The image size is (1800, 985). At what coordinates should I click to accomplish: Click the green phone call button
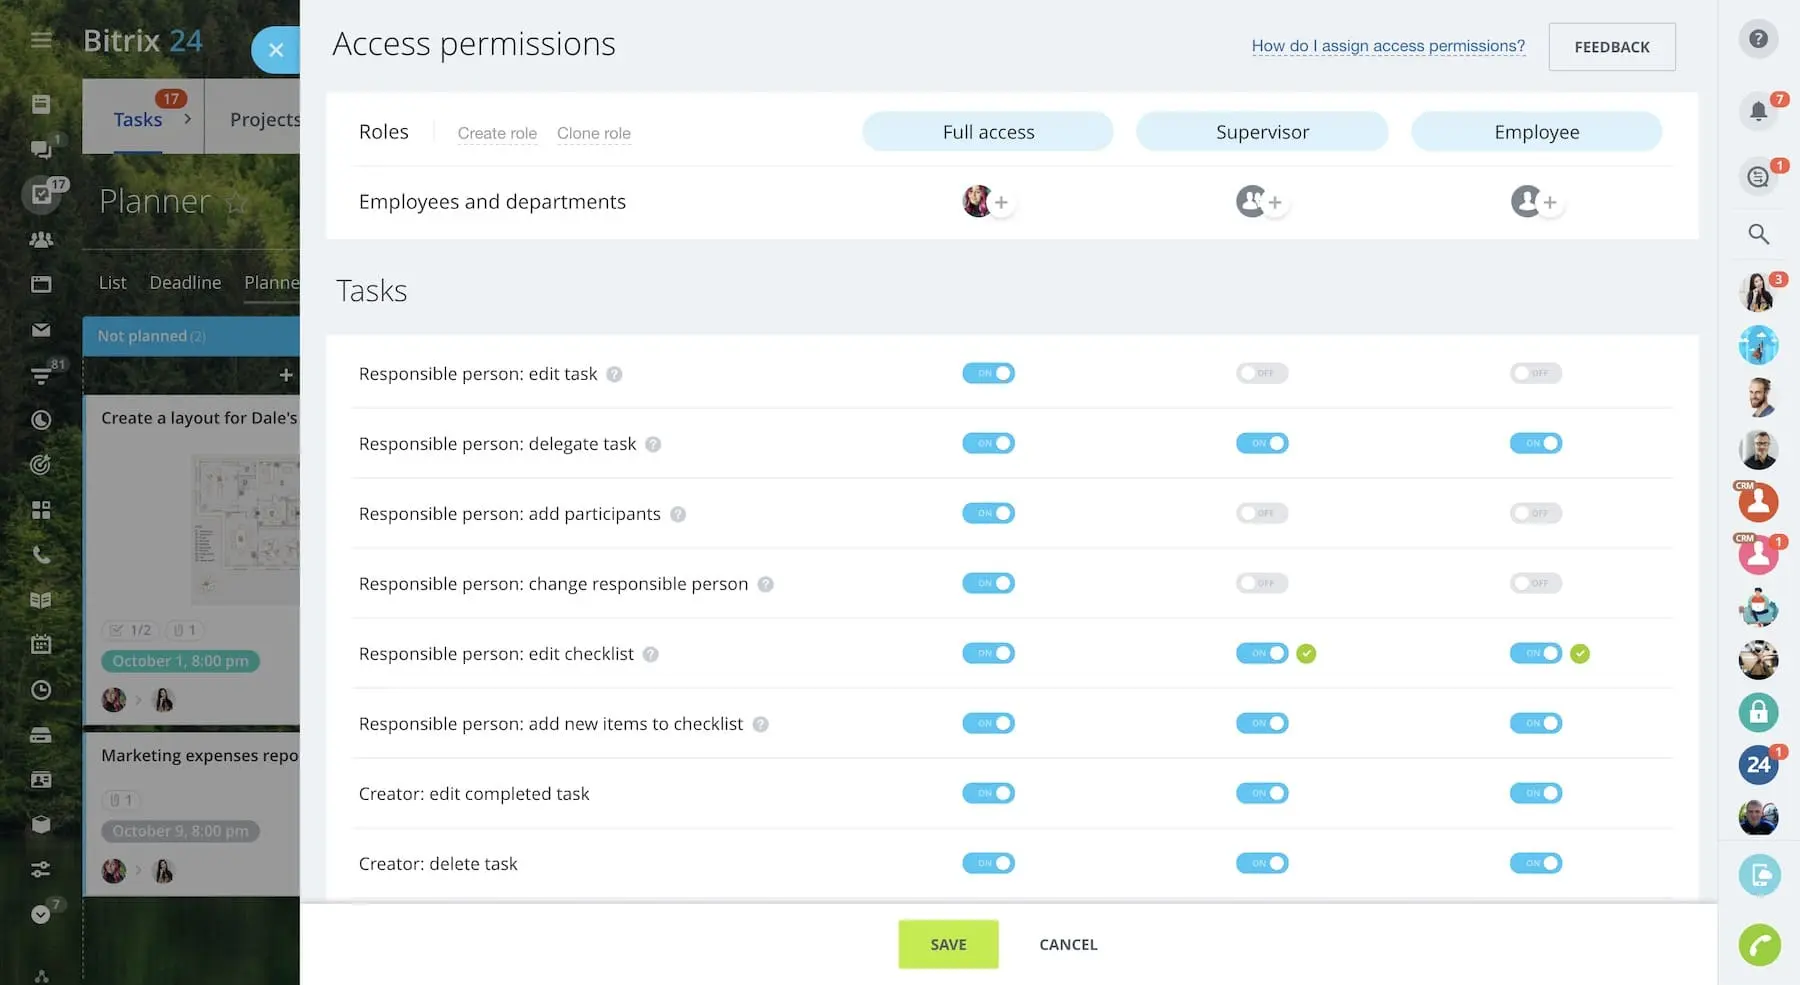click(x=1759, y=945)
